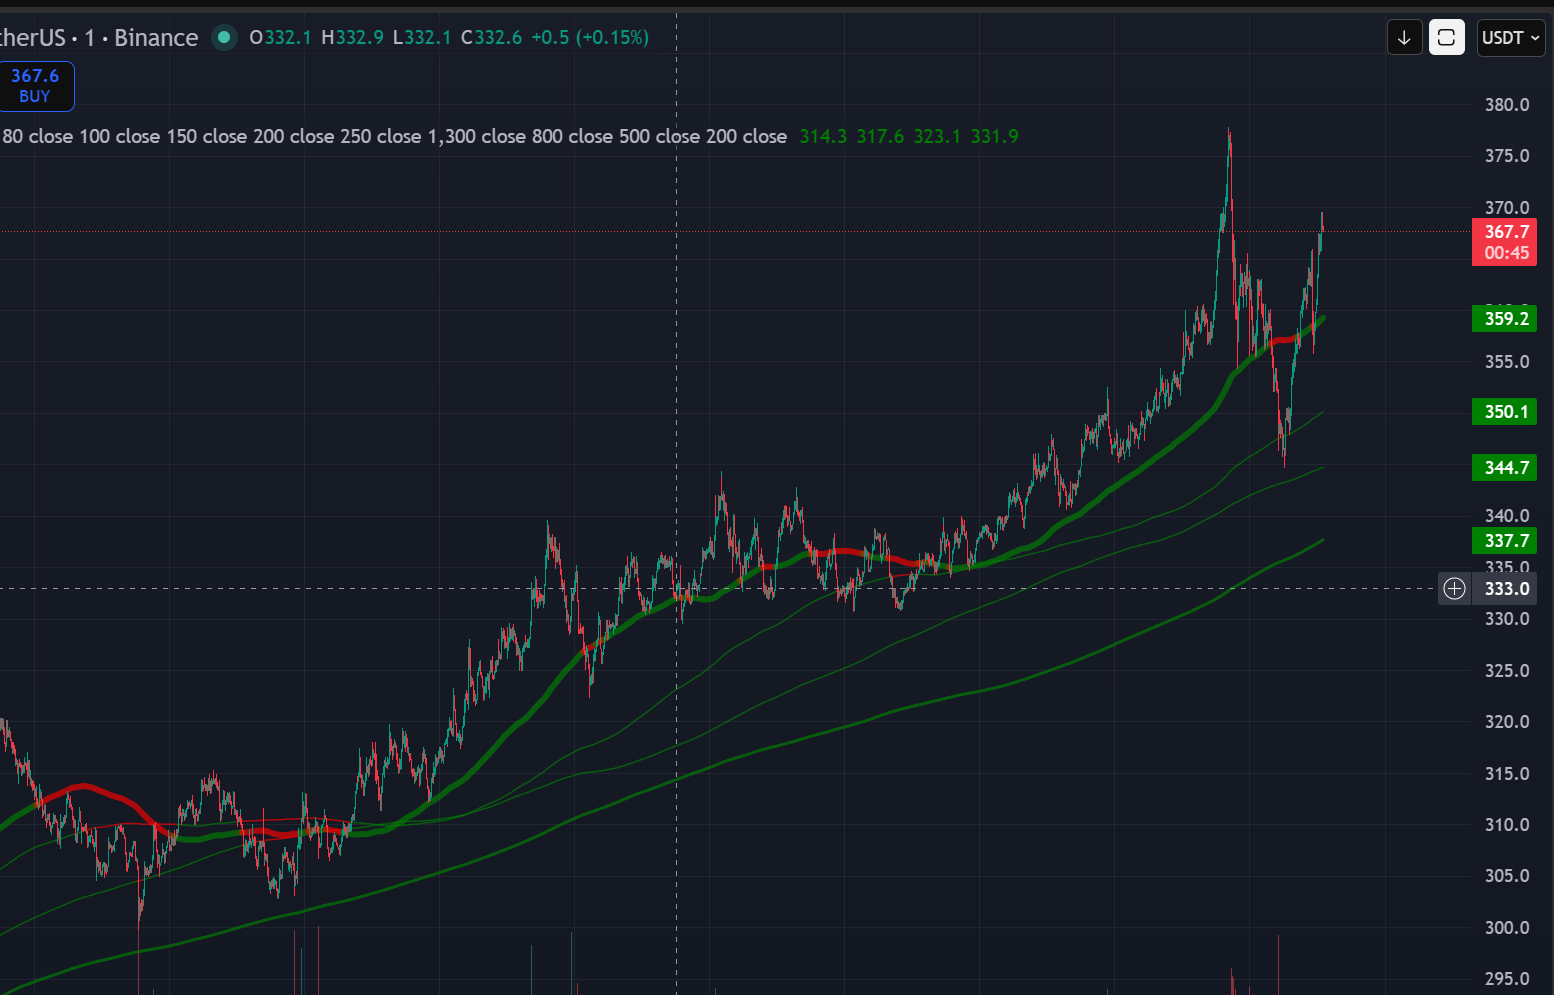Select the green 359.2 price label
Viewport: 1554px width, 995px height.
coord(1504,319)
